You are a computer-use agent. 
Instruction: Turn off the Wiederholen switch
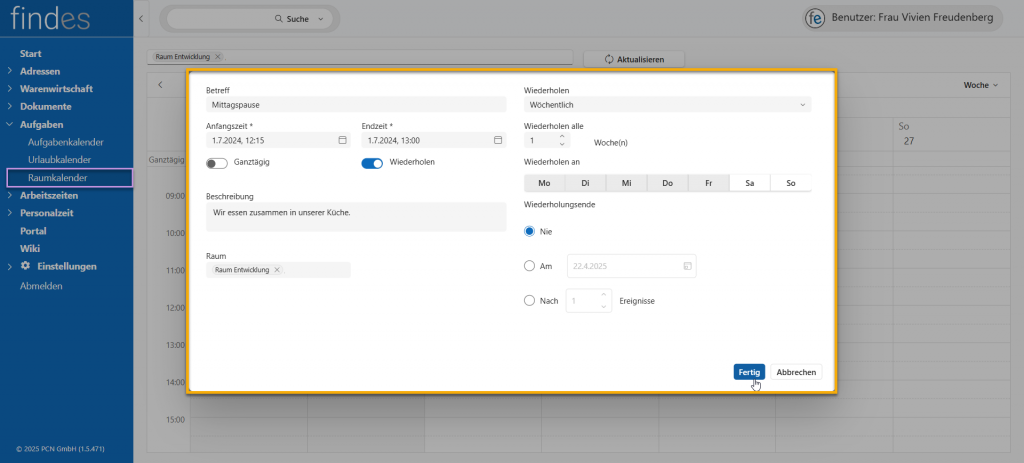coord(372,163)
